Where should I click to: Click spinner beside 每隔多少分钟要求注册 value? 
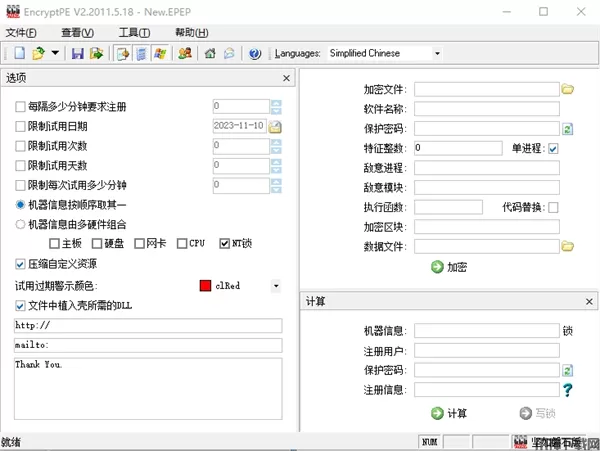pyautogui.click(x=276, y=106)
